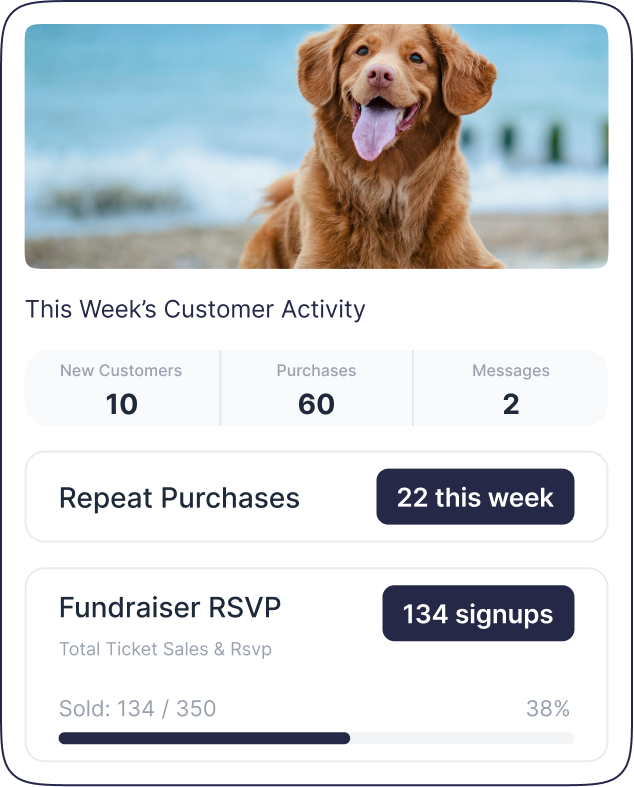The height and width of the screenshot is (787, 634).
Task: Click the "134 signups" badge
Action: 478,613
